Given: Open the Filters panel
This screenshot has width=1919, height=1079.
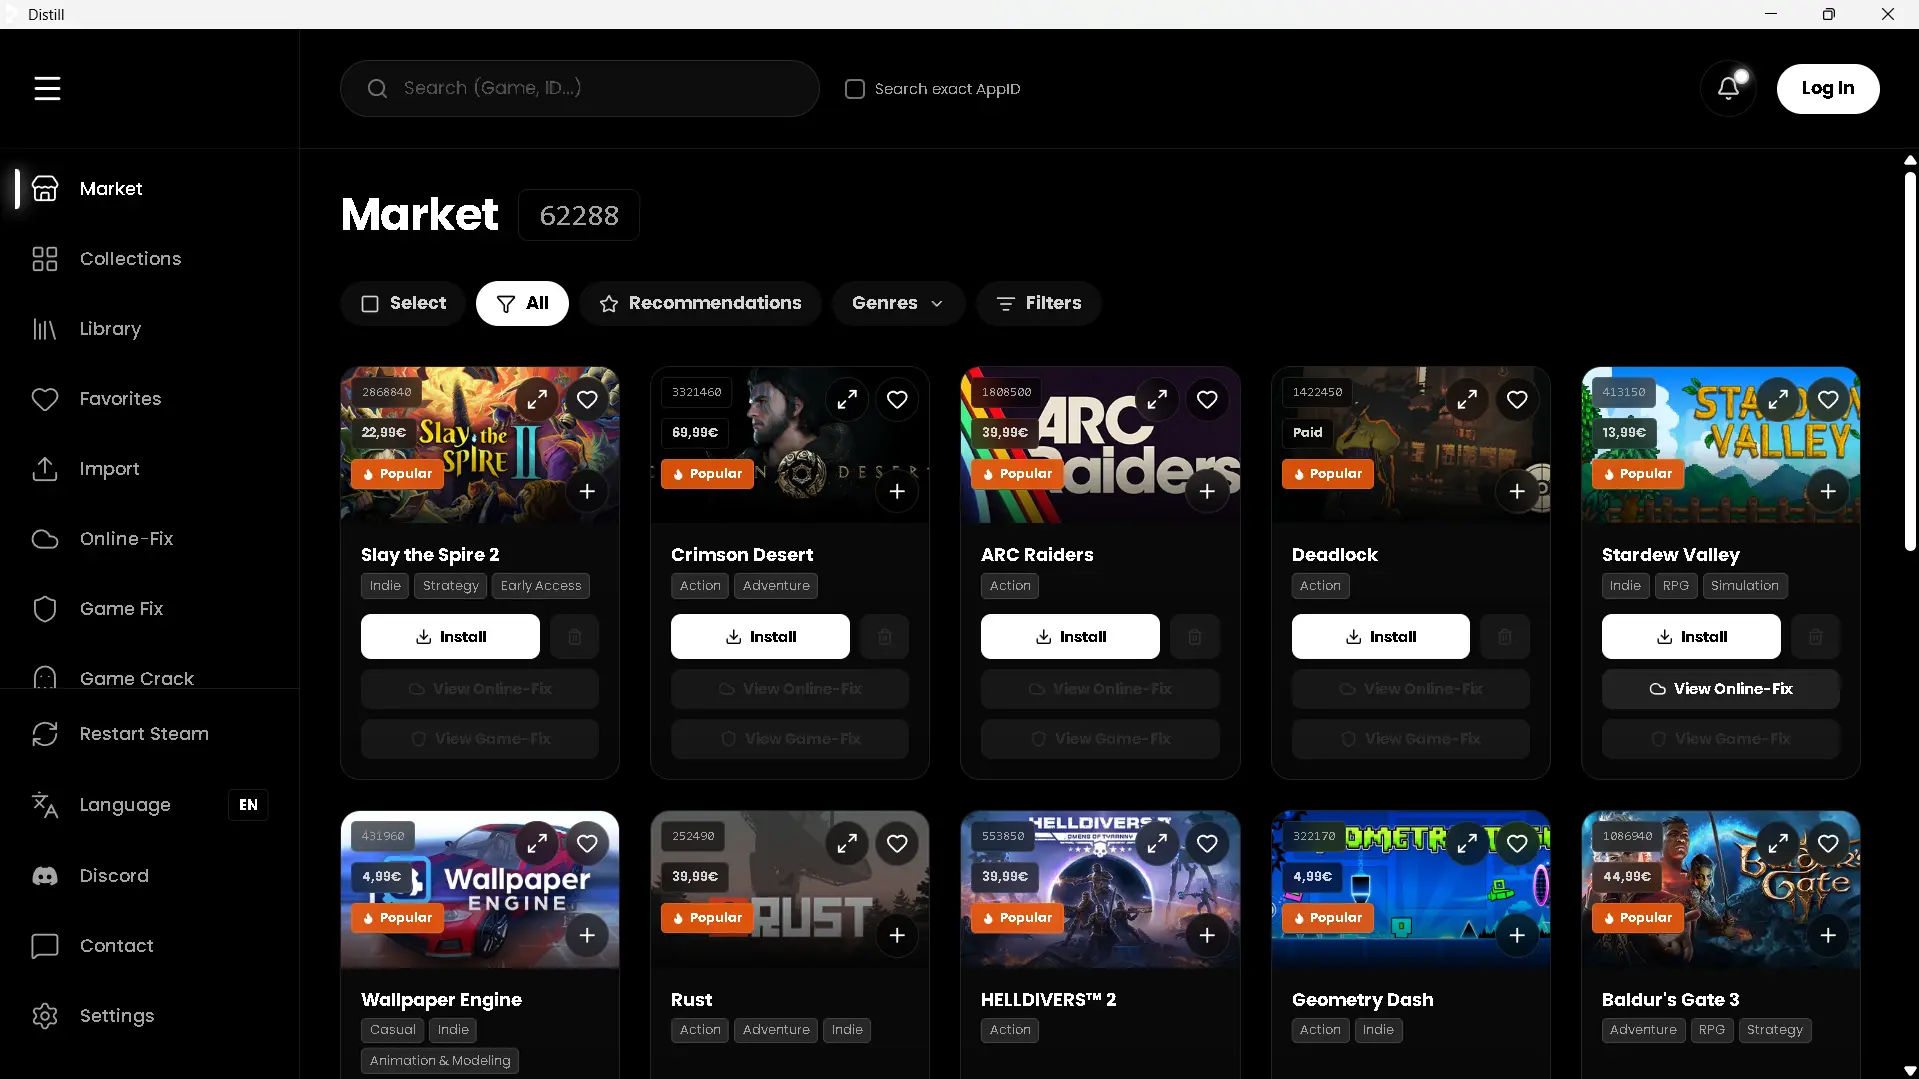Looking at the screenshot, I should (1039, 303).
